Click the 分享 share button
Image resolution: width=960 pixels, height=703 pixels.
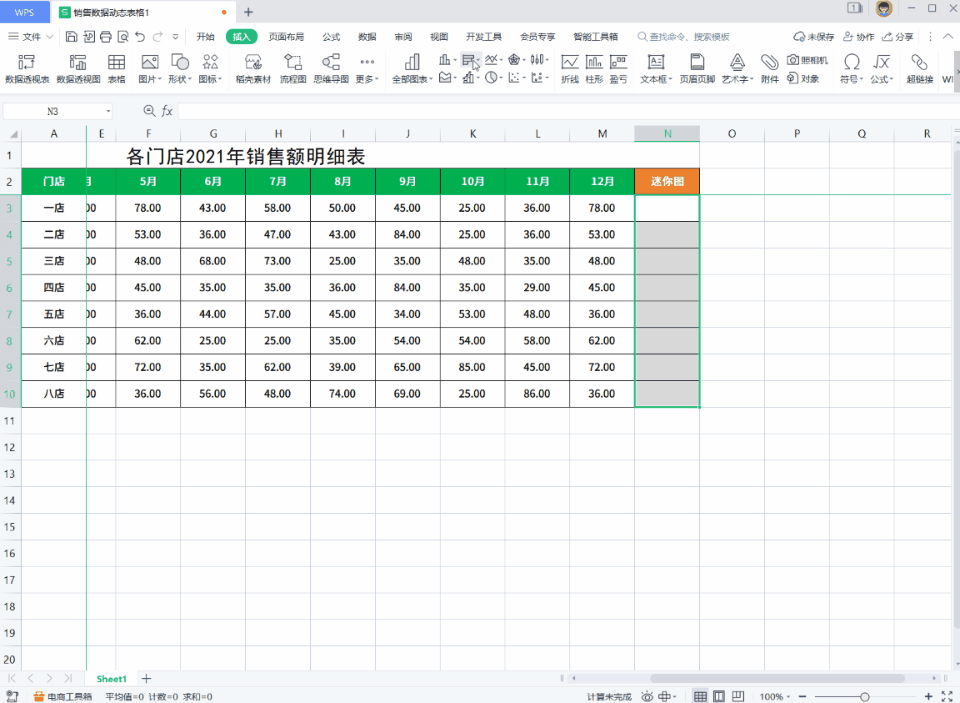[x=897, y=37]
